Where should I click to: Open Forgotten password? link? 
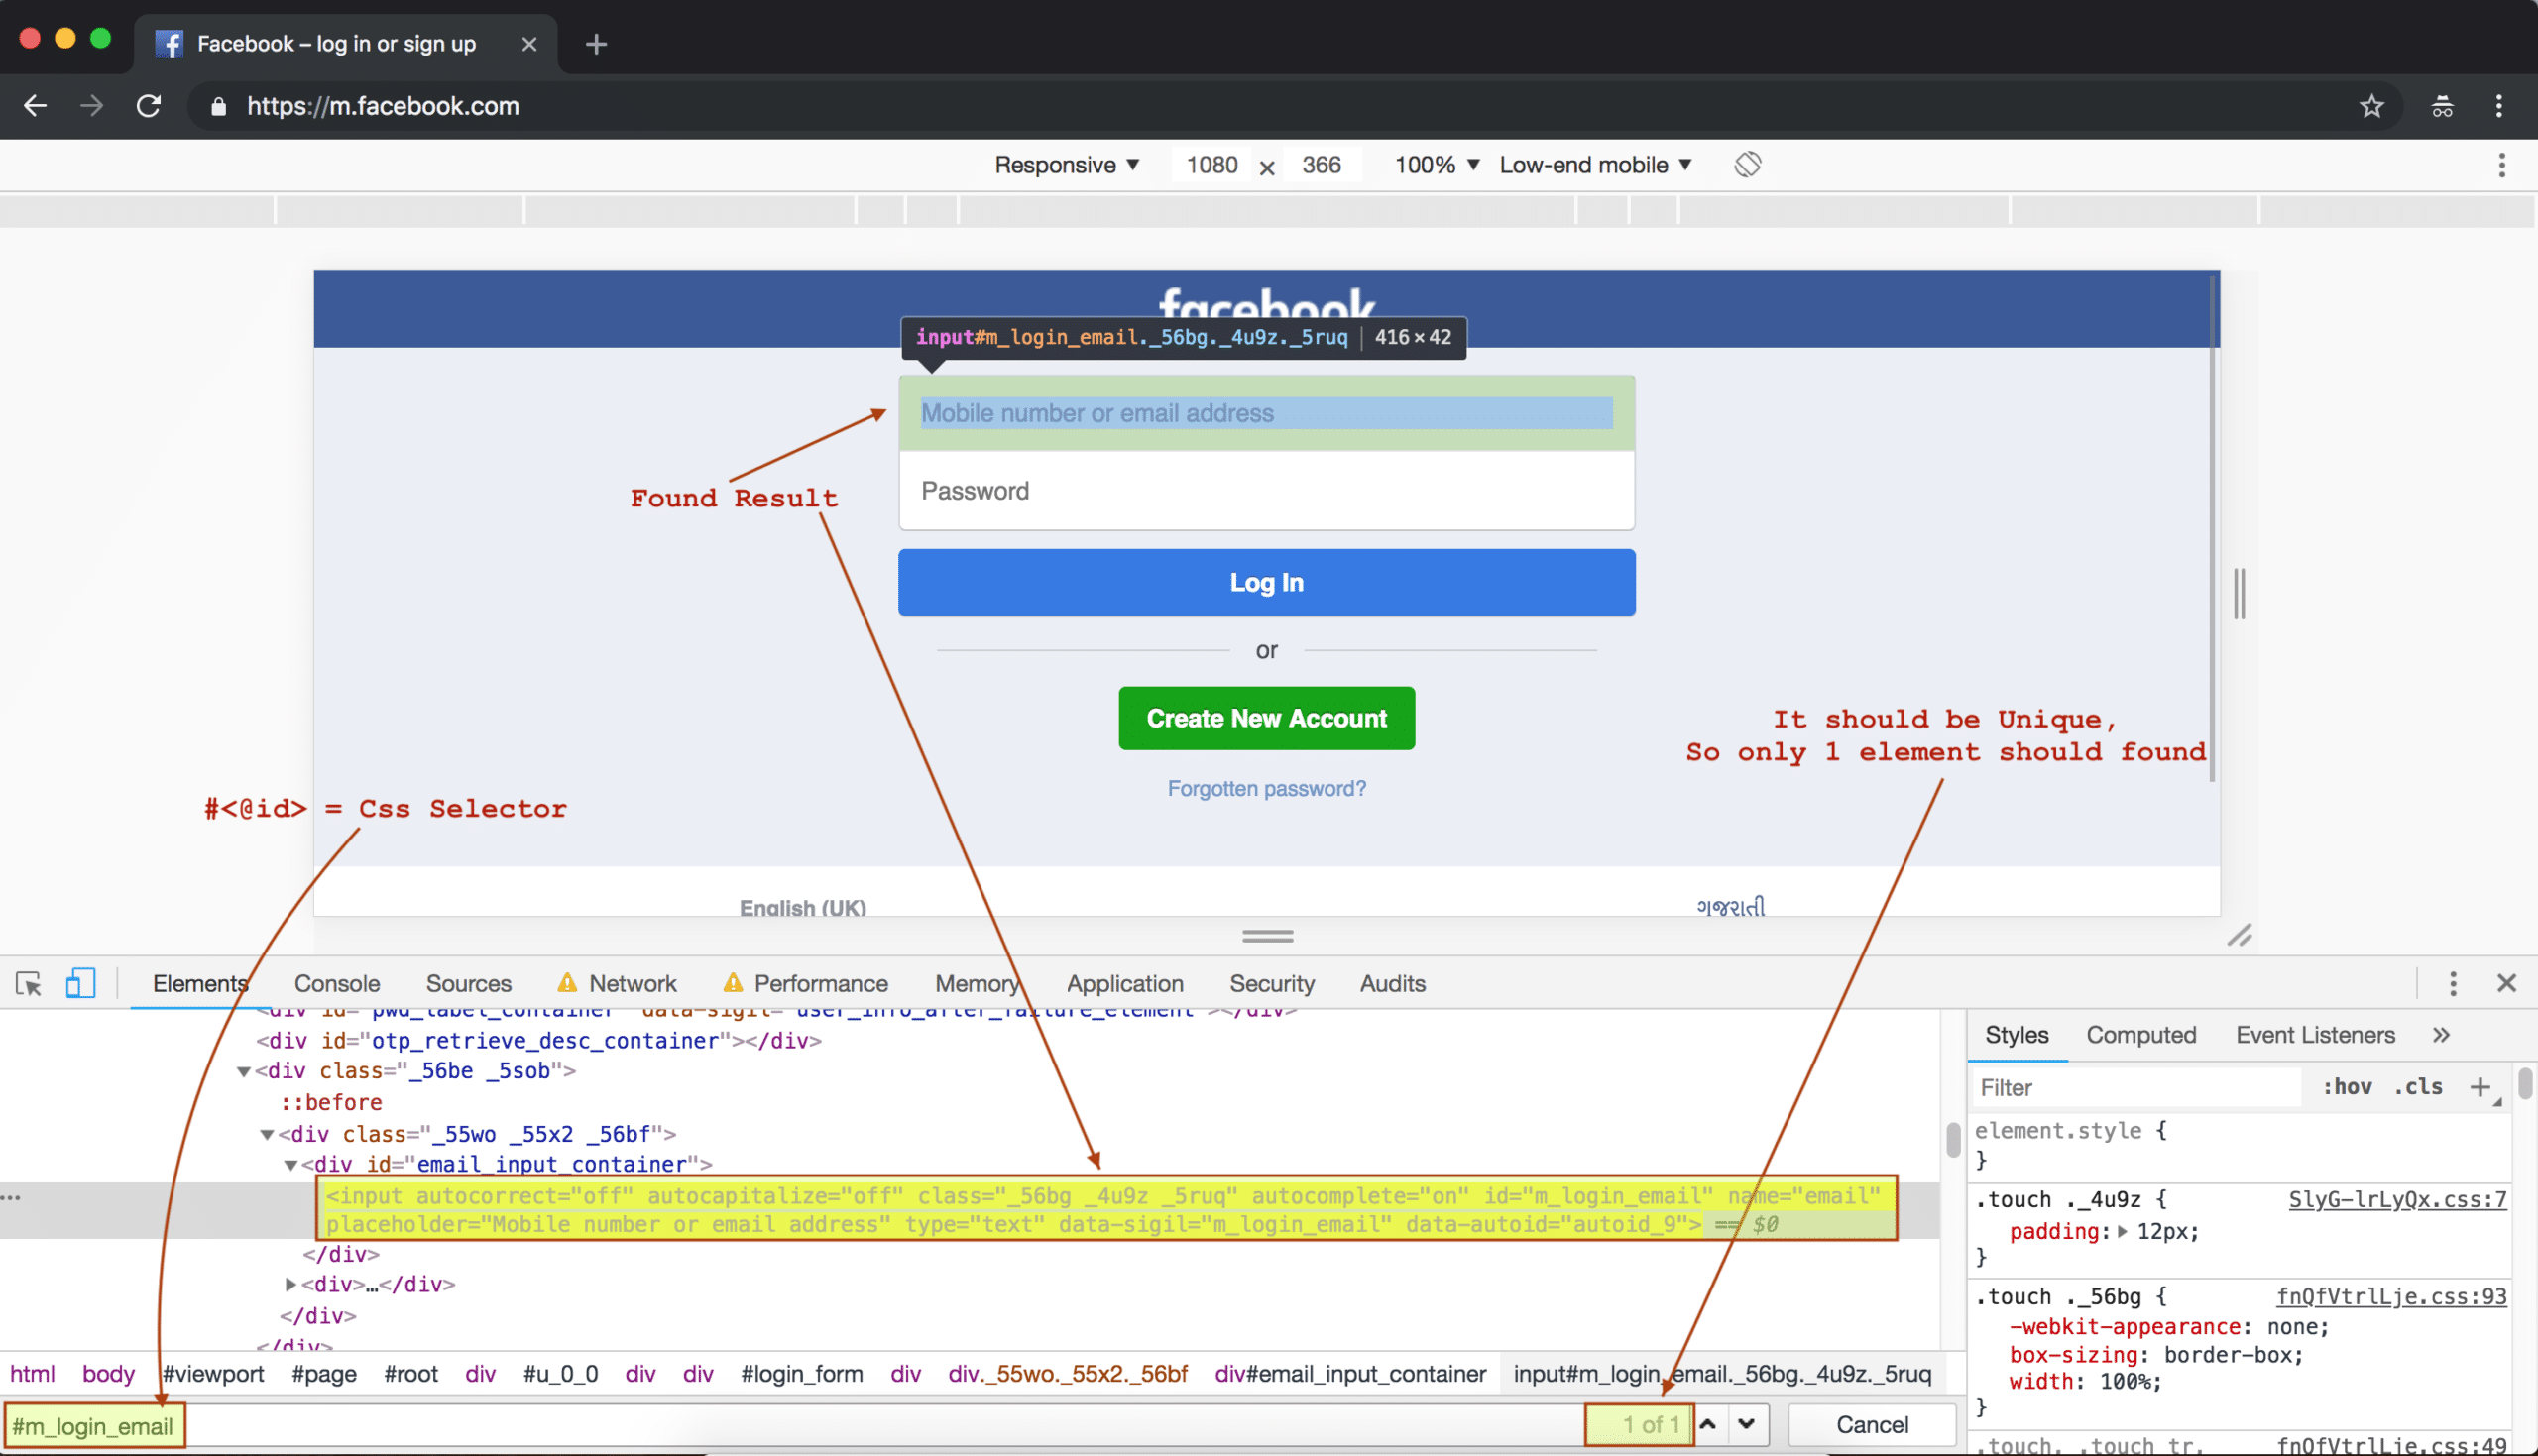(1266, 788)
